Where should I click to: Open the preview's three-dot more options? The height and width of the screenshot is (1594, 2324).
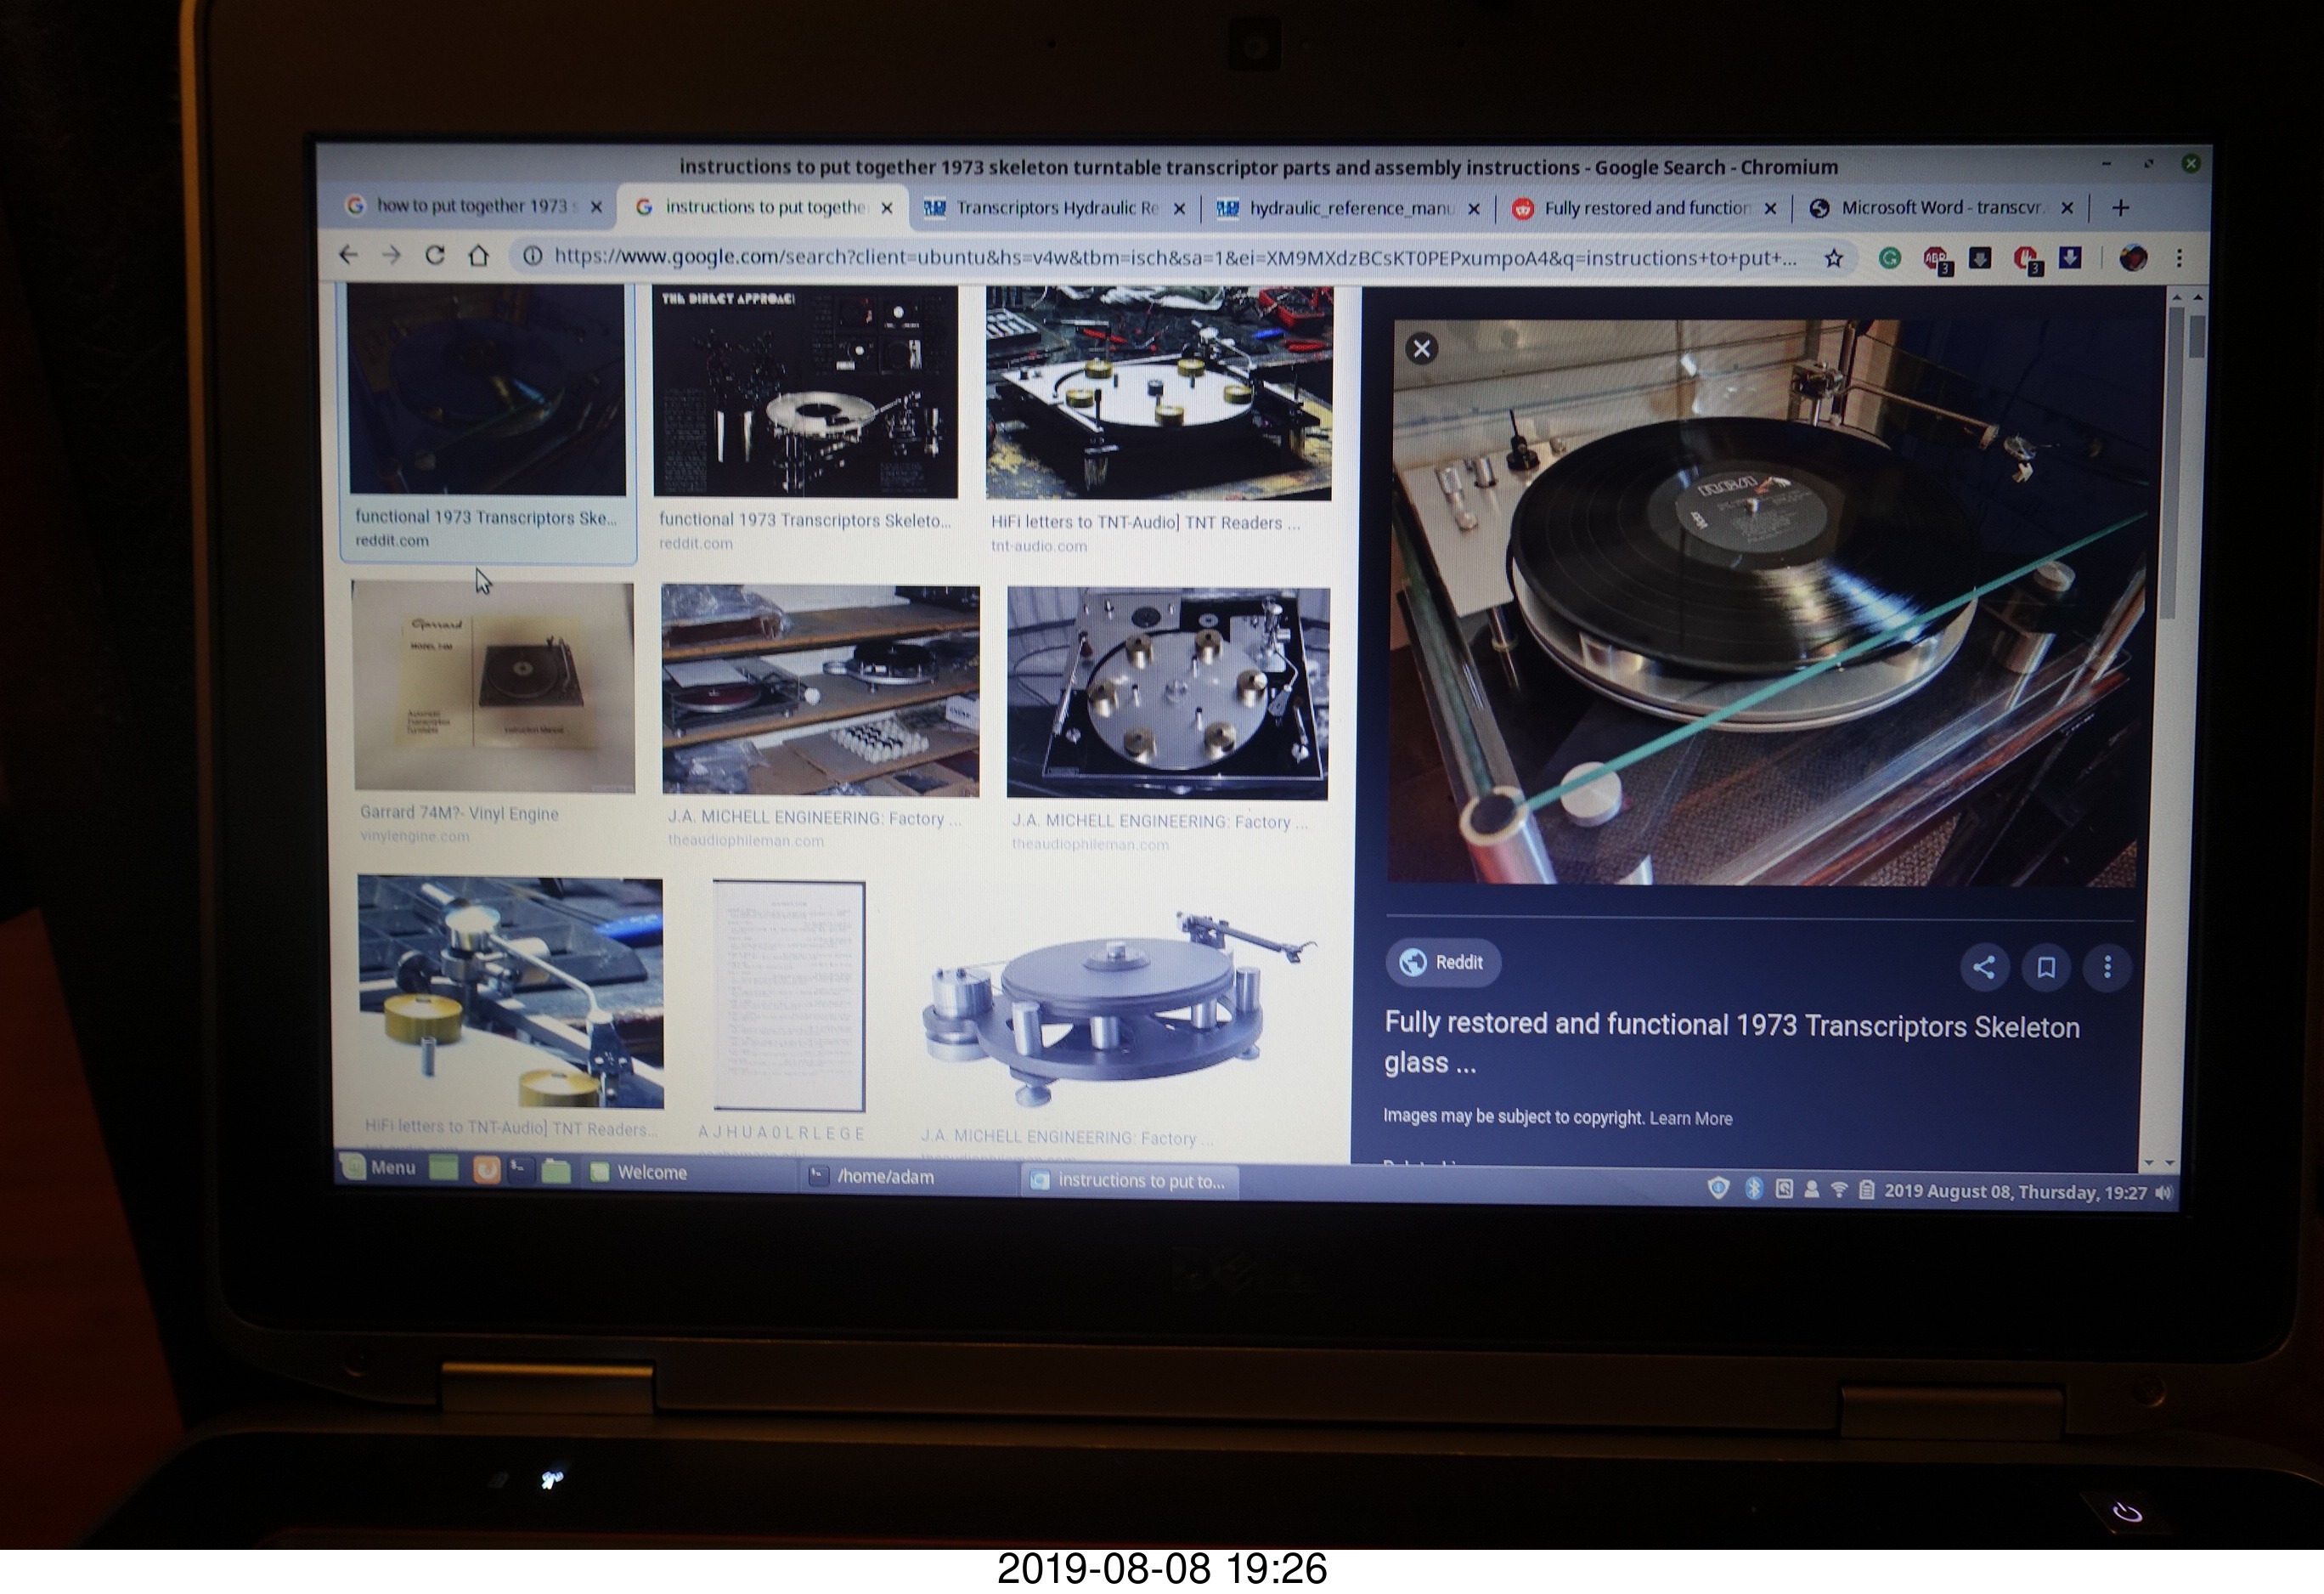click(x=2107, y=967)
